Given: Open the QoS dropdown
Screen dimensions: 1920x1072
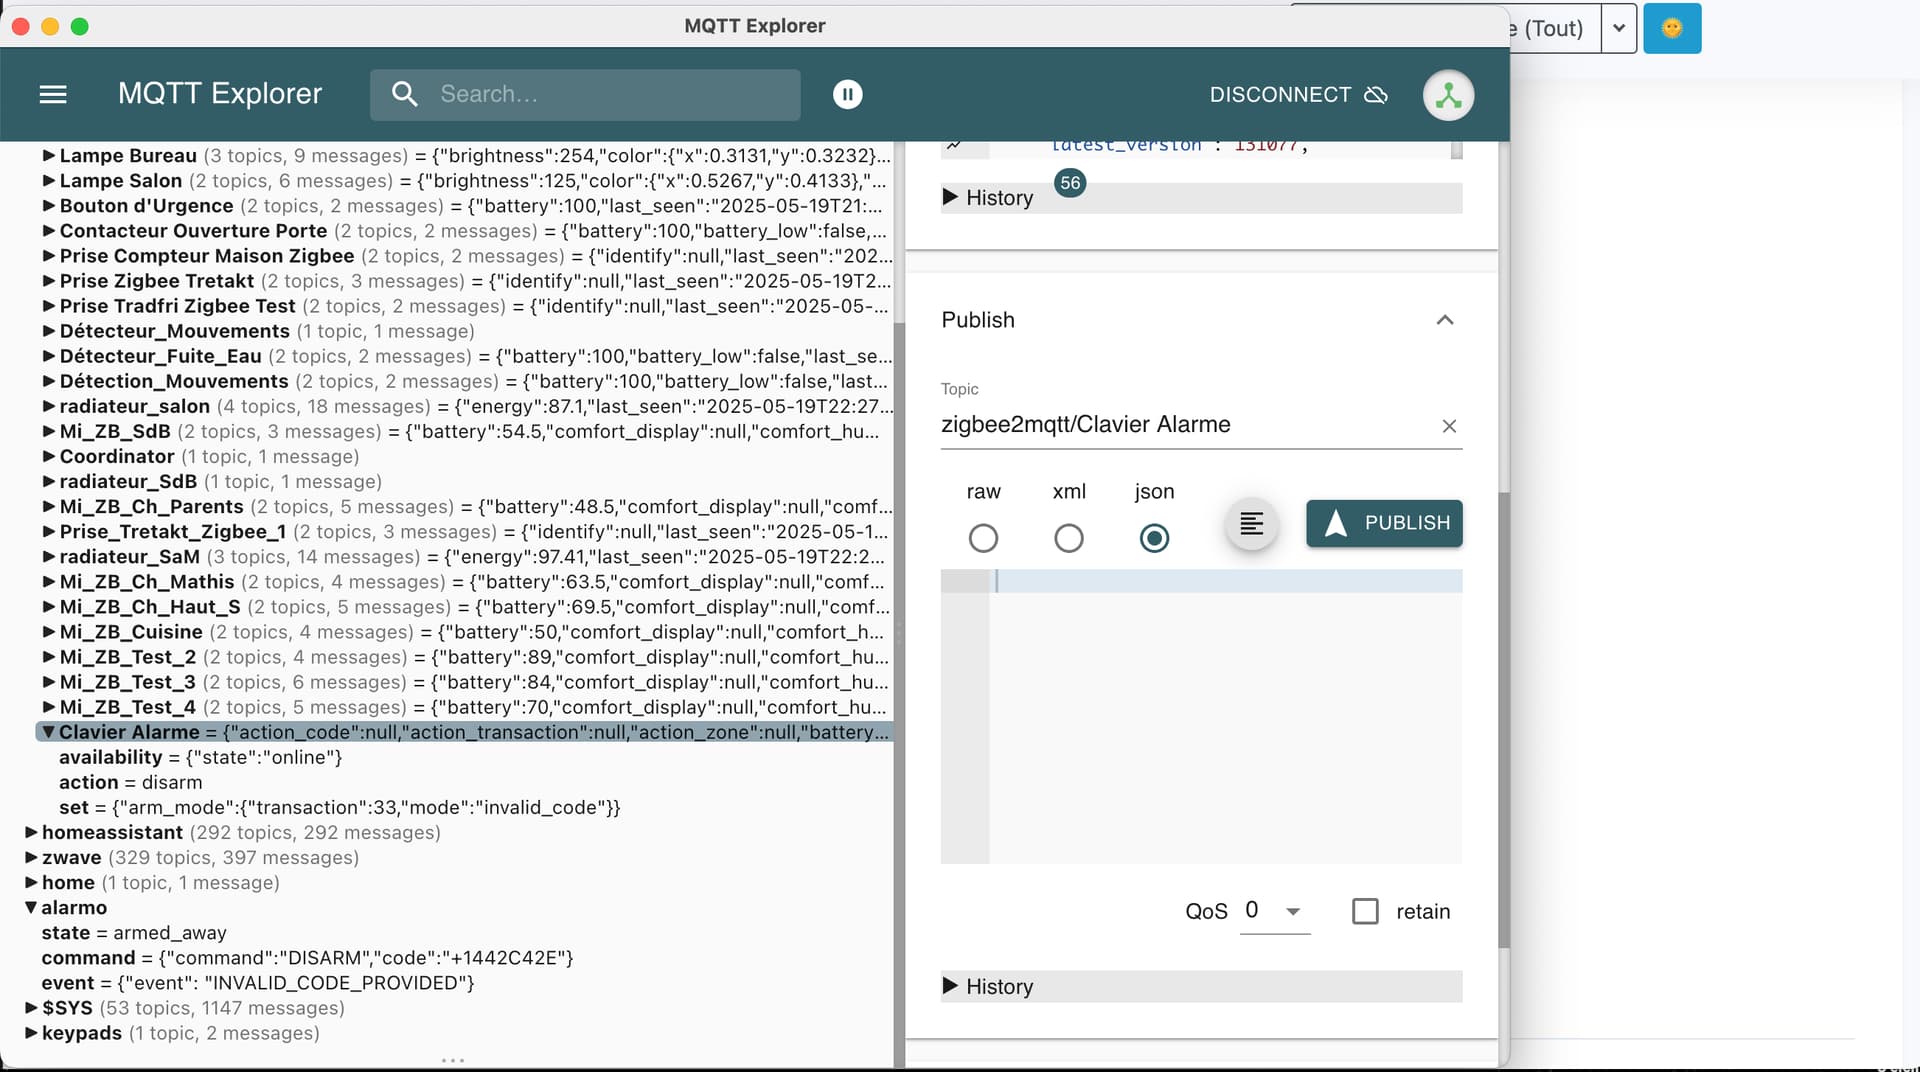Looking at the screenshot, I should point(1274,911).
